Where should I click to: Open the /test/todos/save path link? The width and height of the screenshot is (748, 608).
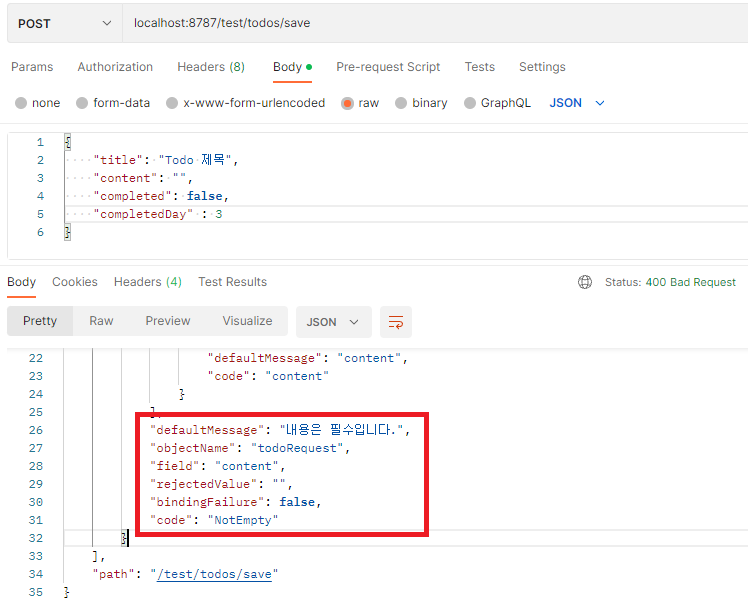[x=217, y=574]
